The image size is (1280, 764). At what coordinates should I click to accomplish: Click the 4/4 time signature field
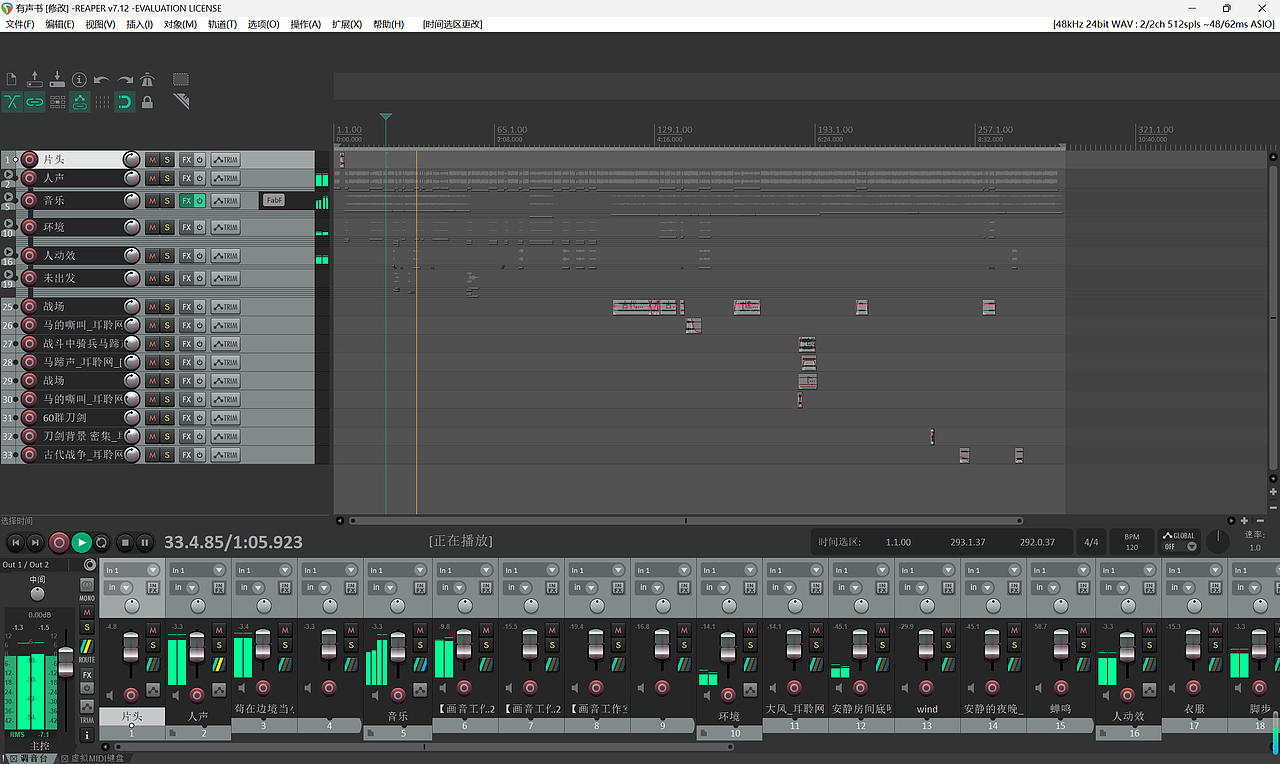1091,542
